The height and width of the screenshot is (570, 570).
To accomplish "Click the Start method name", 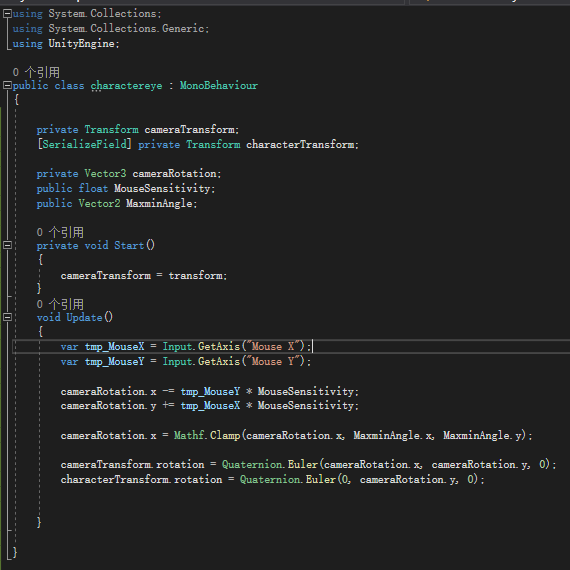I will pos(129,245).
